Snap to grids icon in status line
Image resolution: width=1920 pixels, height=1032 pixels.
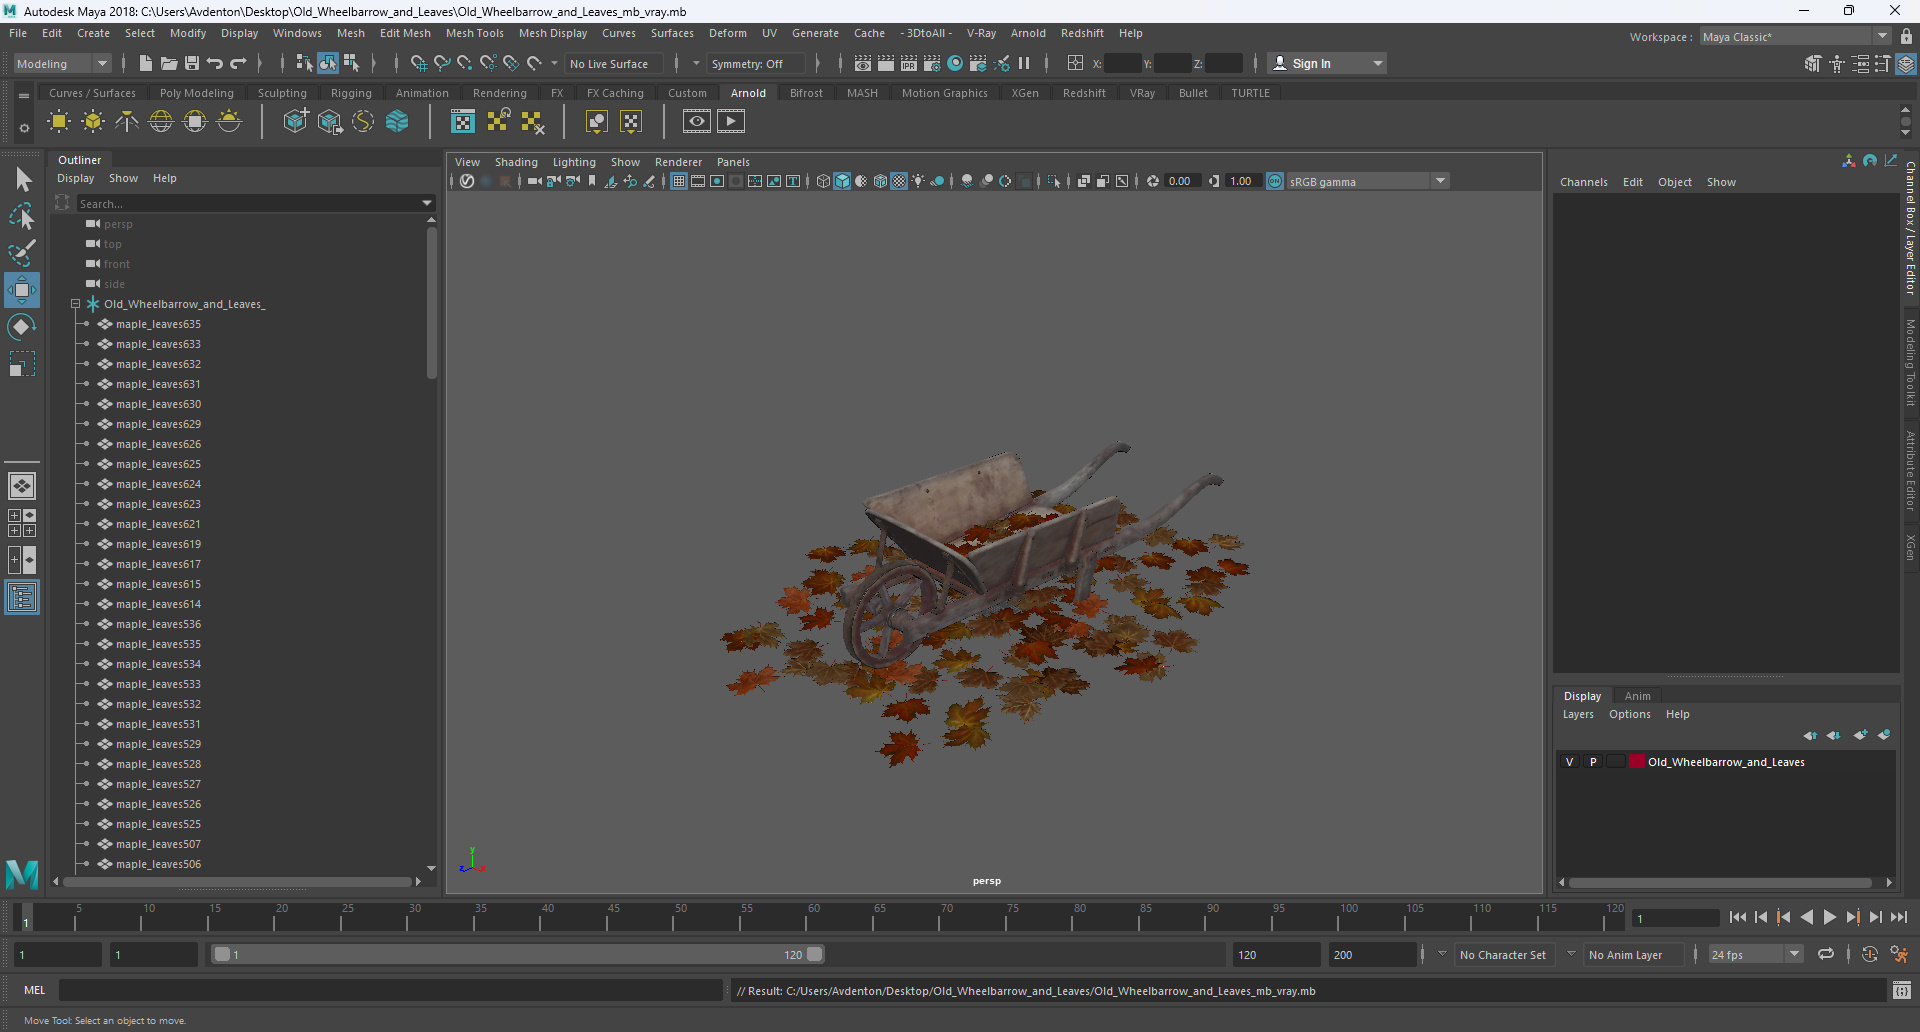pyautogui.click(x=419, y=63)
